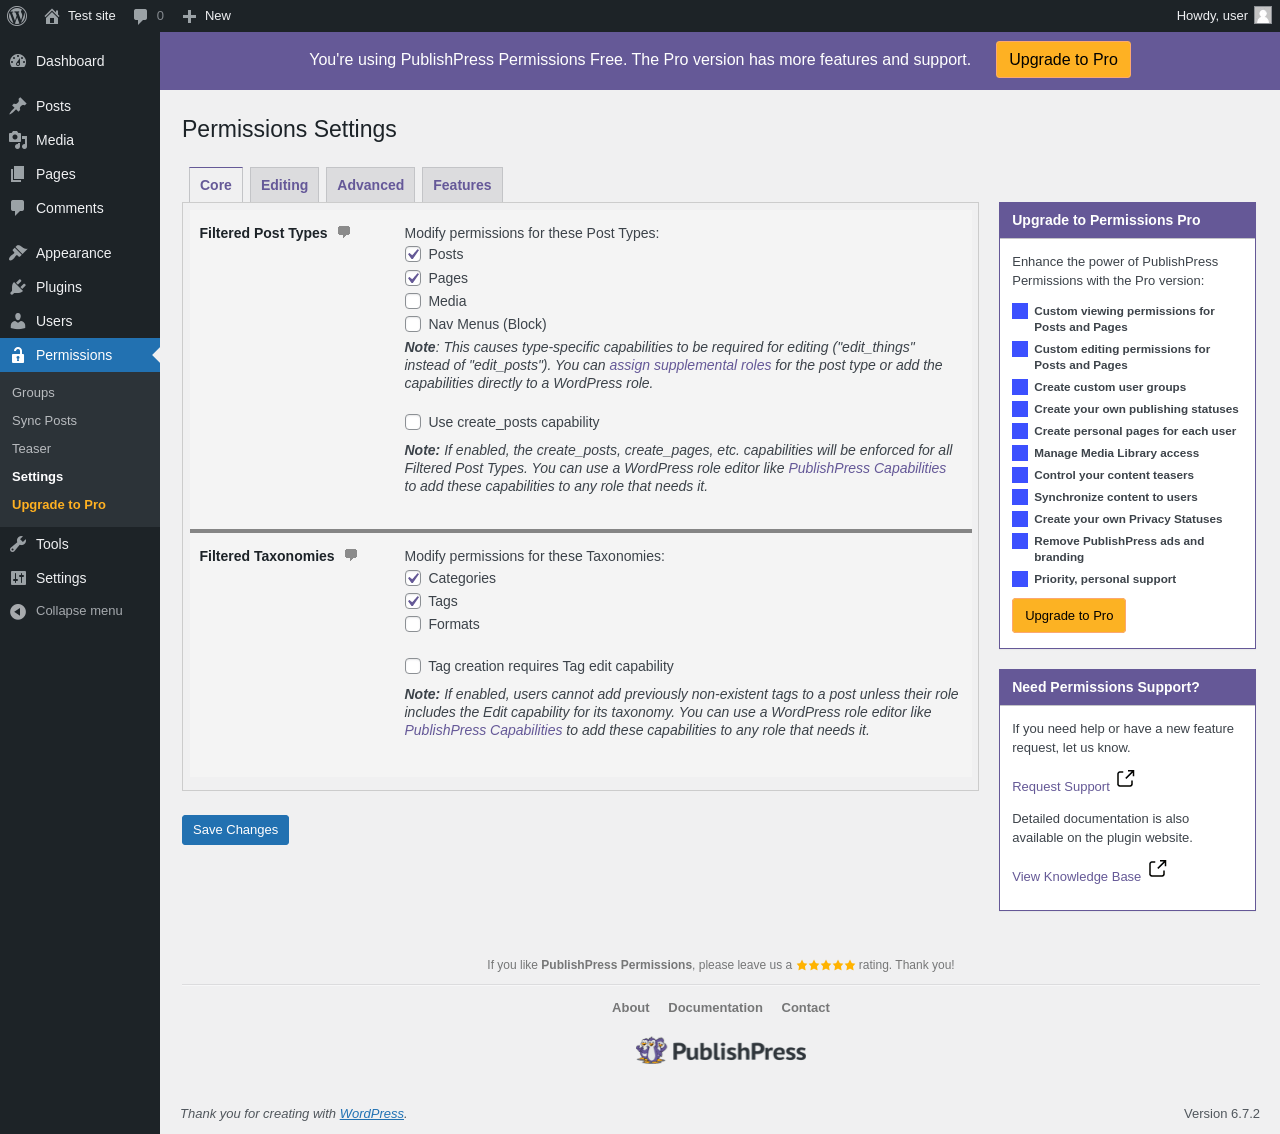Click the Posts label in sidebar
Viewport: 1280px width, 1134px height.
click(53, 106)
